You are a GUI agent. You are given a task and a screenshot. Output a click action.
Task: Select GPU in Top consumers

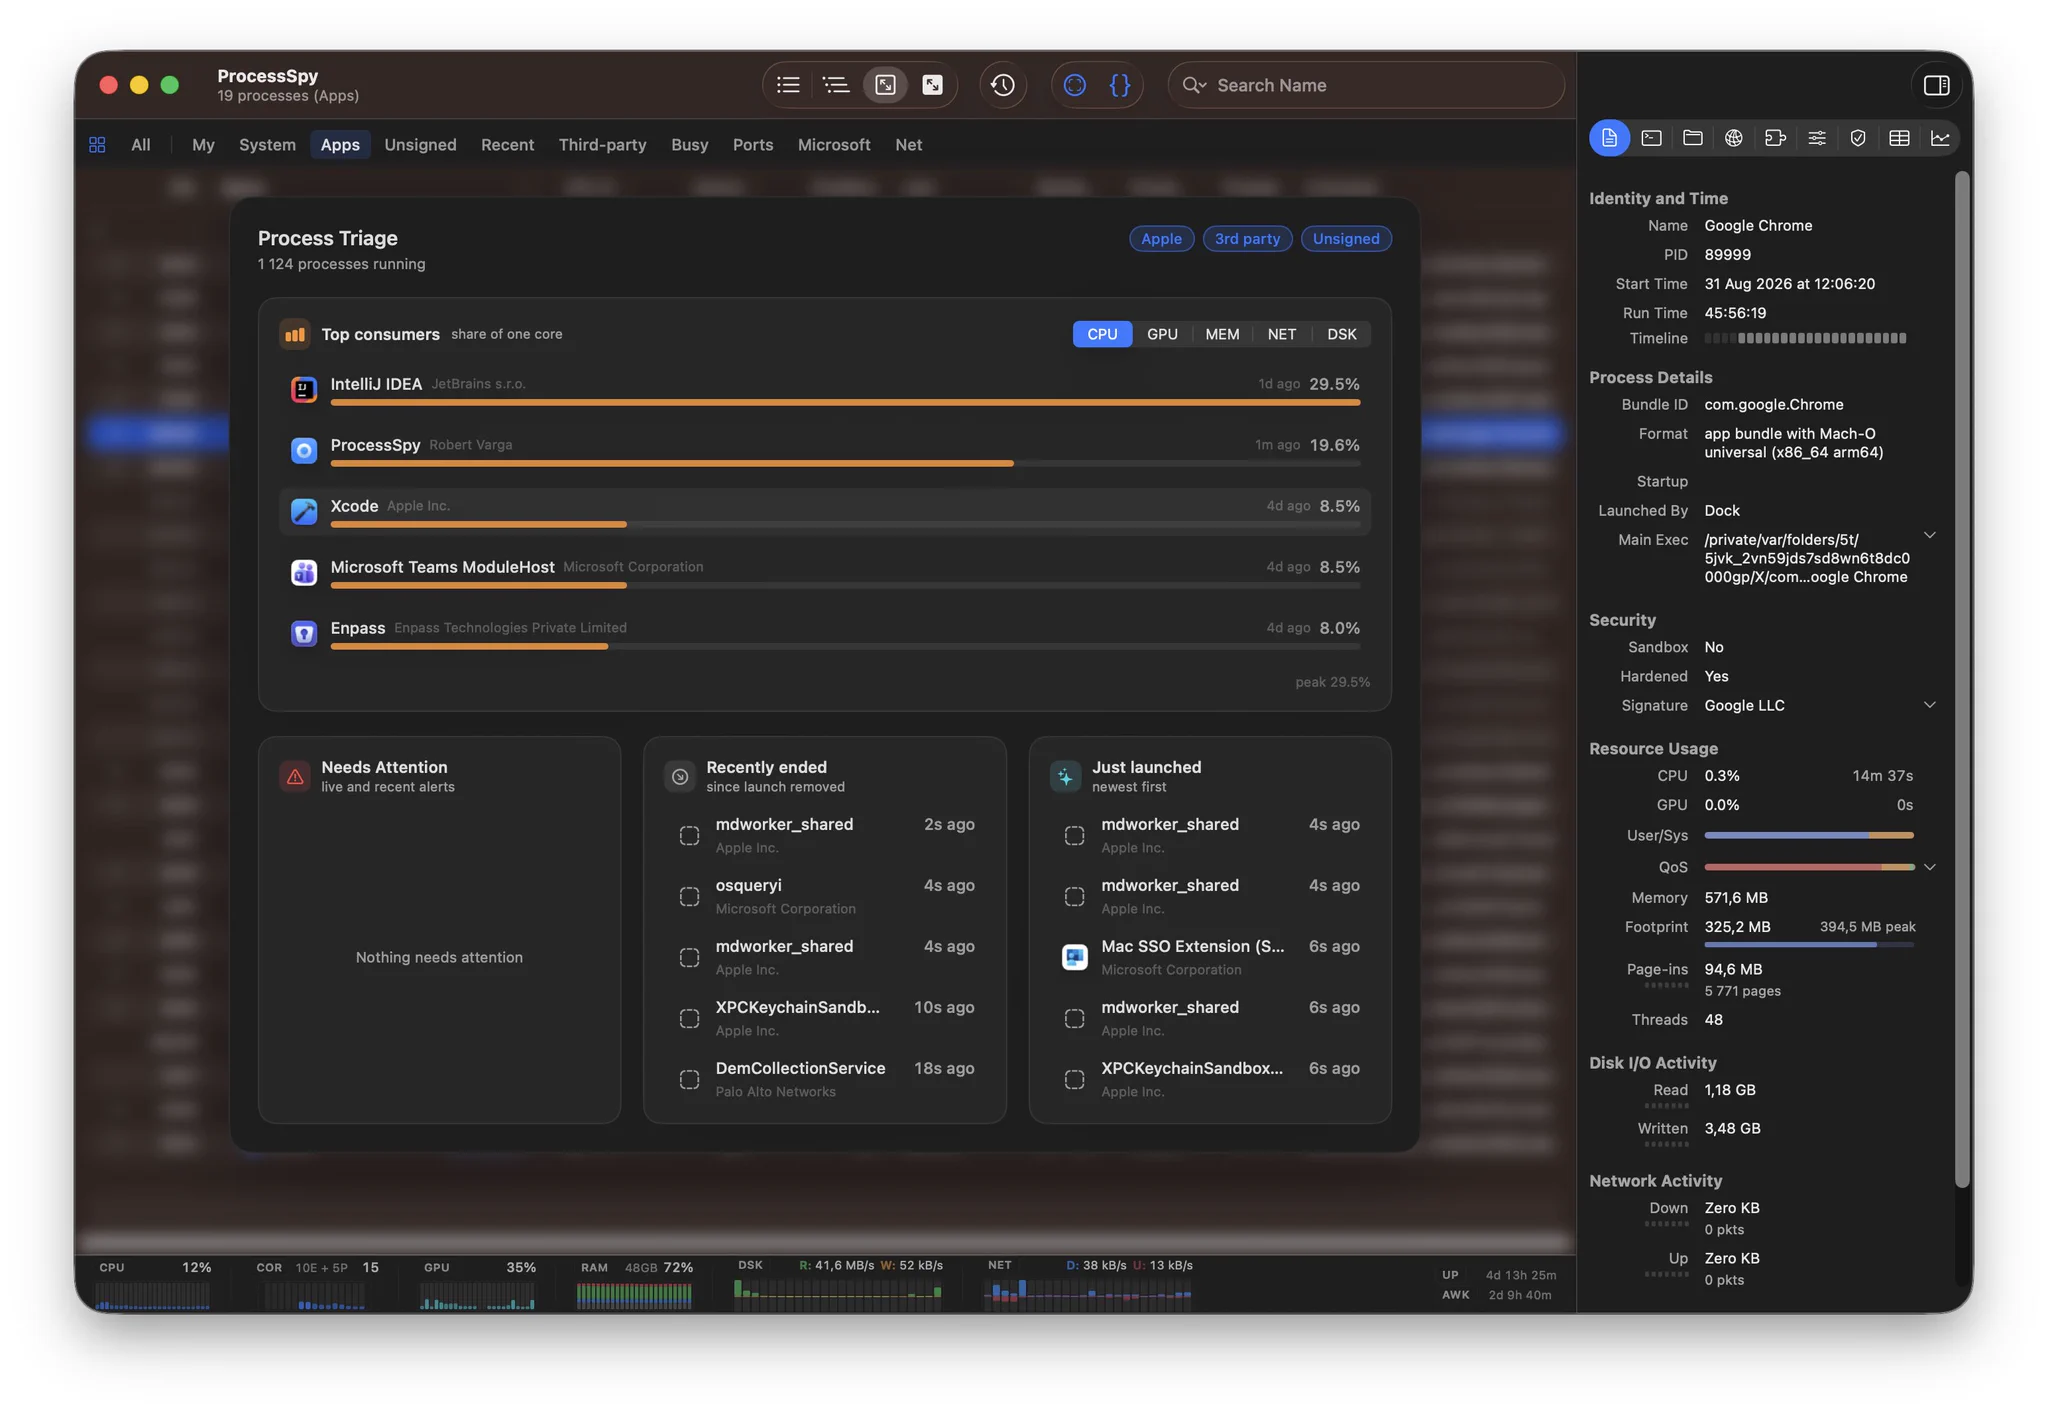click(1162, 334)
